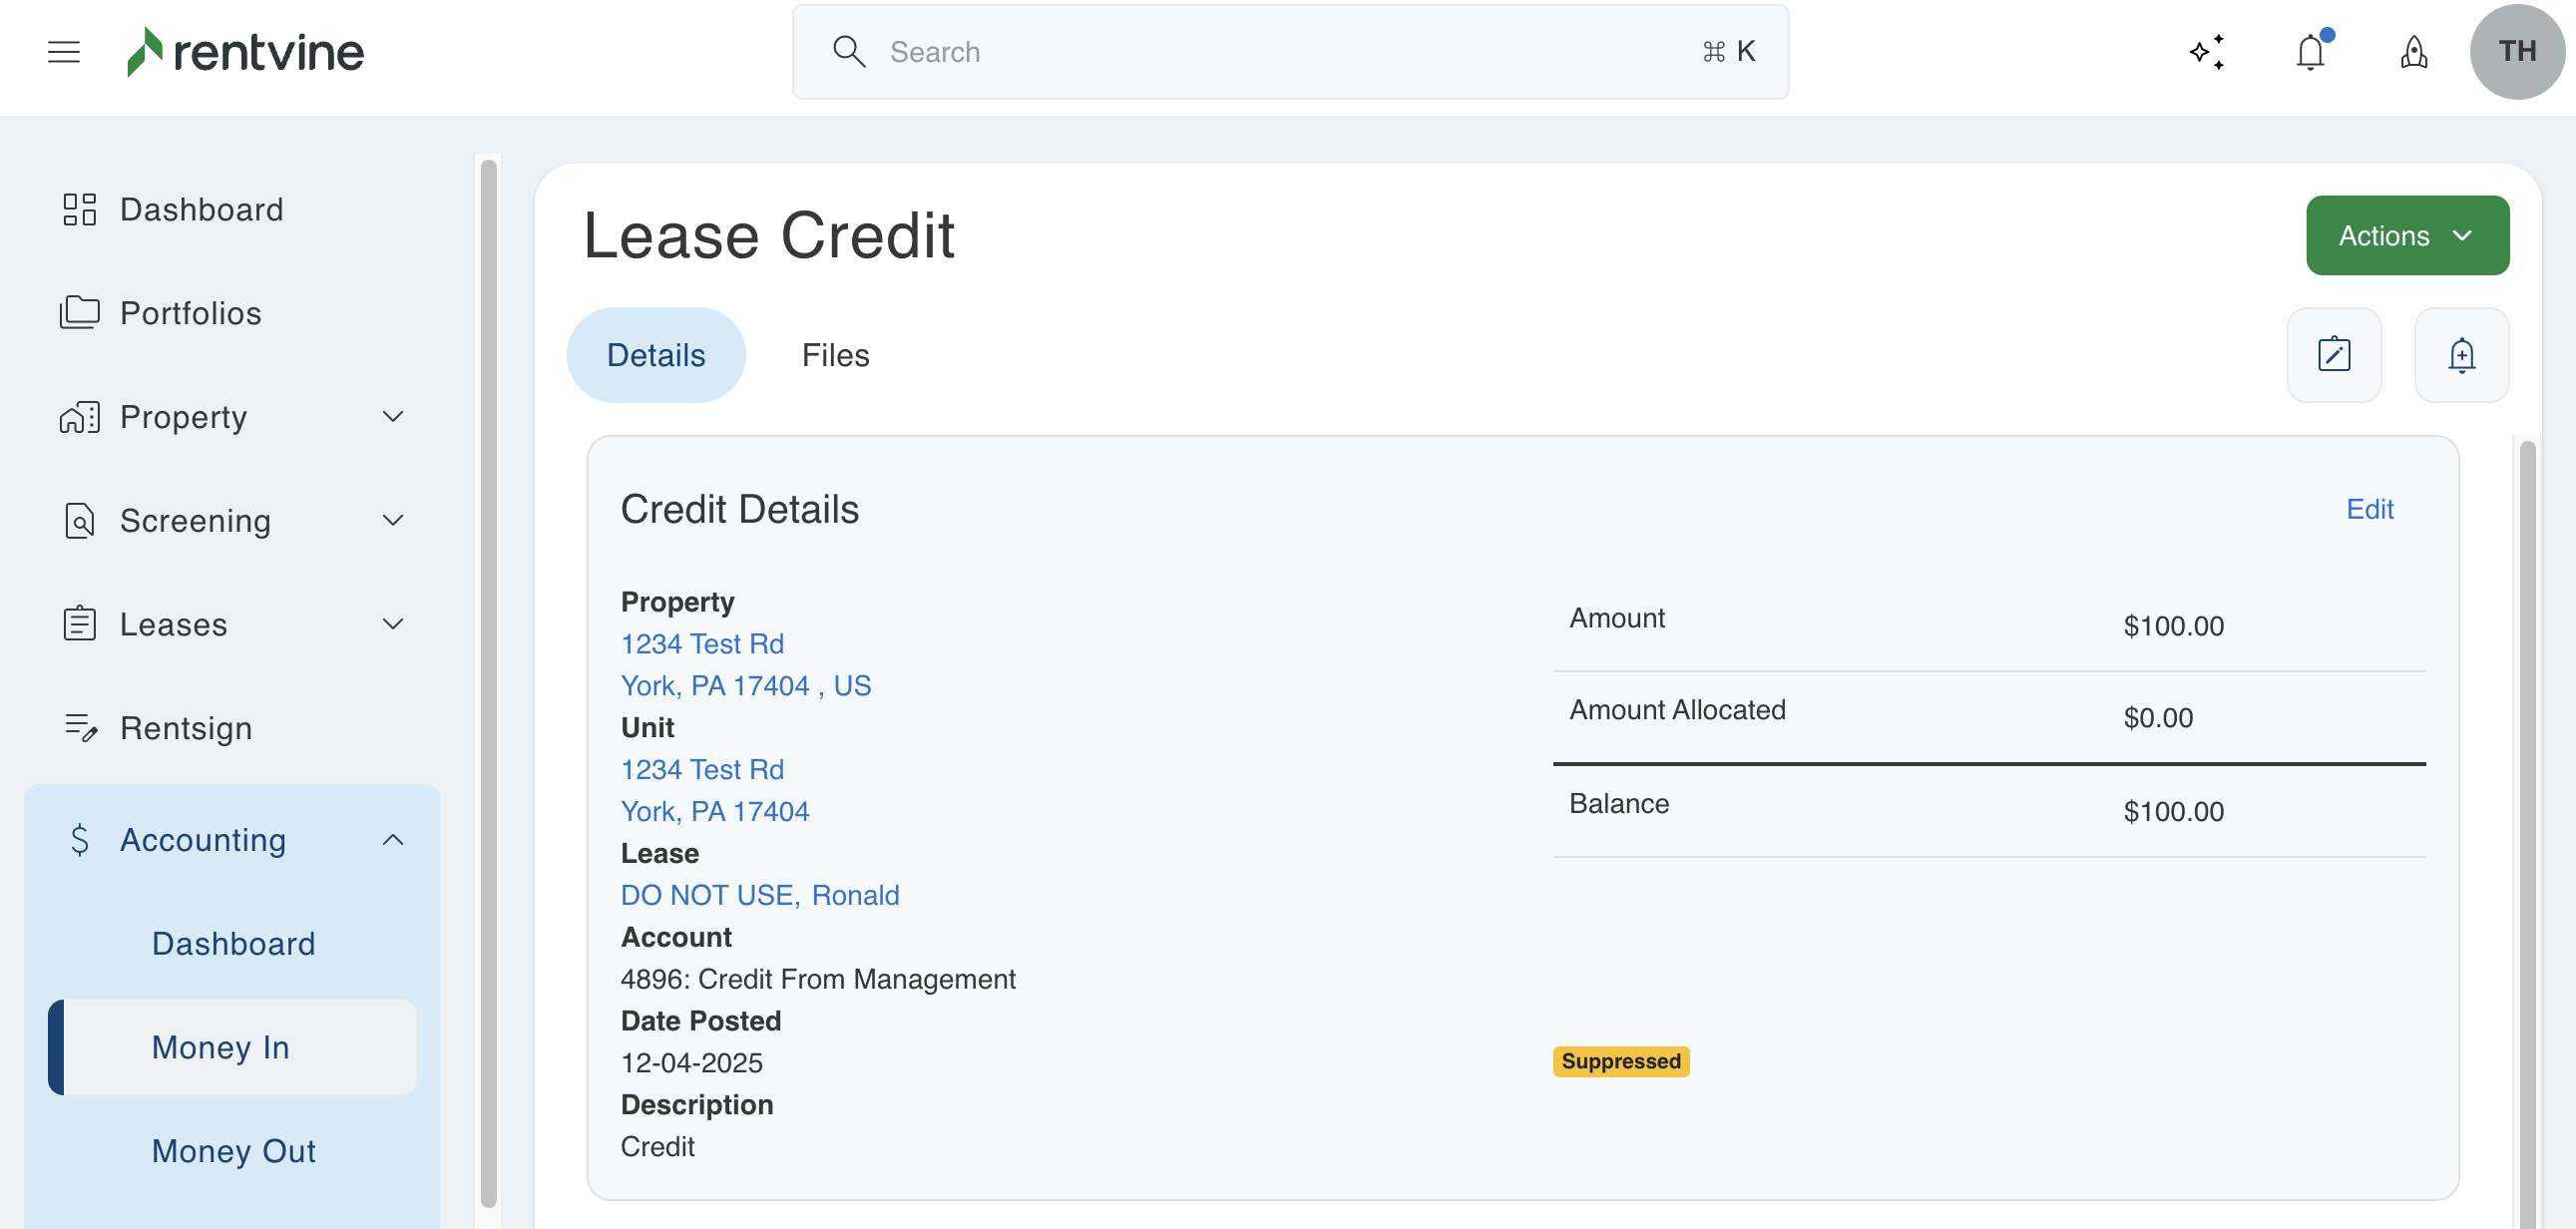Screen dimensions: 2576x1229
Task: Select the Details tab
Action: (x=655, y=355)
